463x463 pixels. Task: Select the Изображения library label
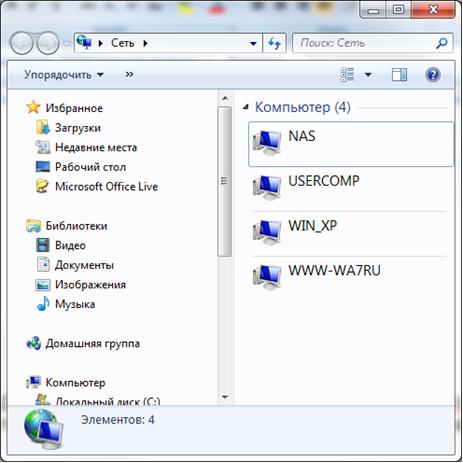[x=90, y=285]
